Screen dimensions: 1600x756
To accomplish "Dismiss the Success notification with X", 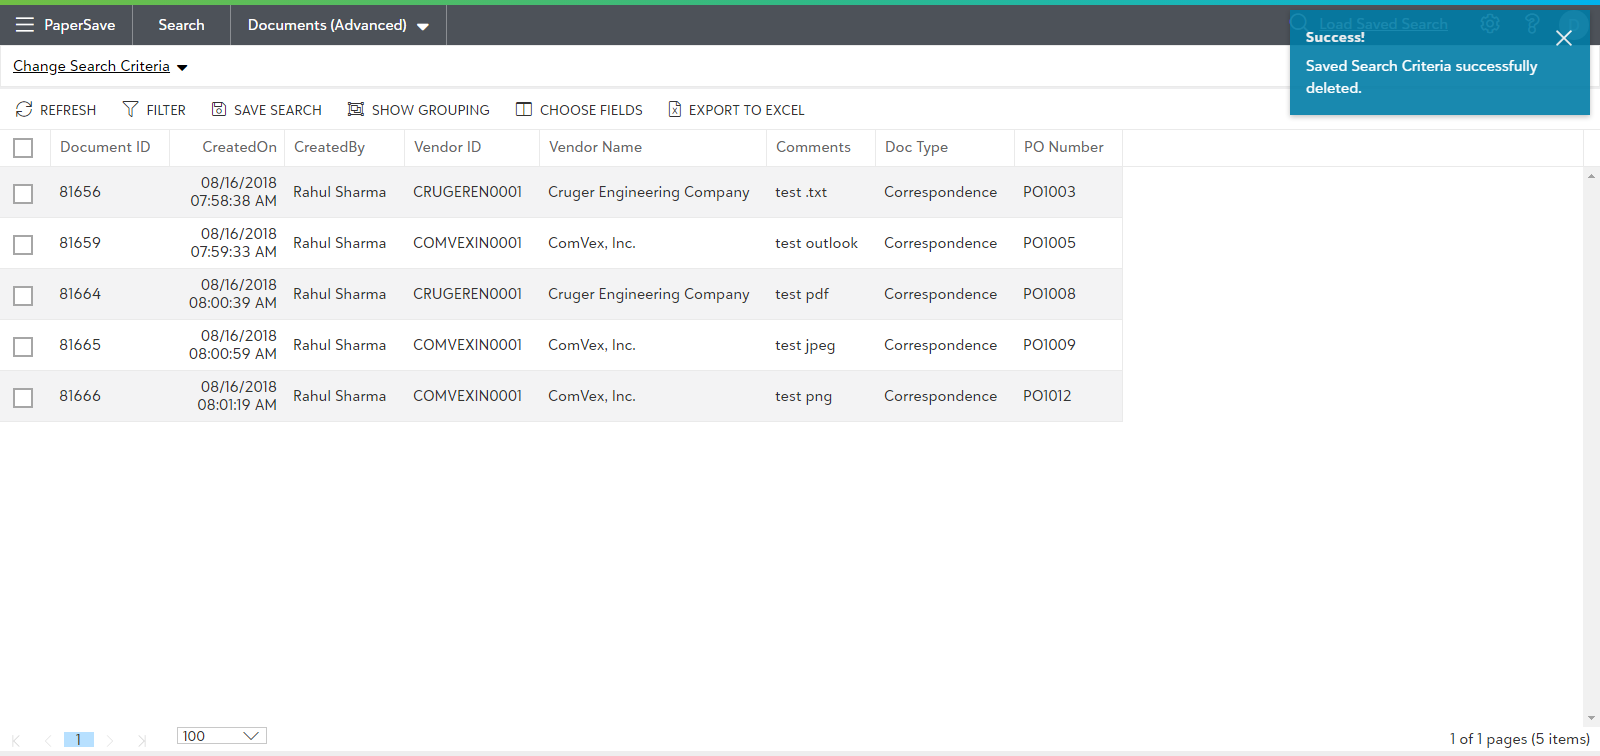I will click(x=1564, y=38).
